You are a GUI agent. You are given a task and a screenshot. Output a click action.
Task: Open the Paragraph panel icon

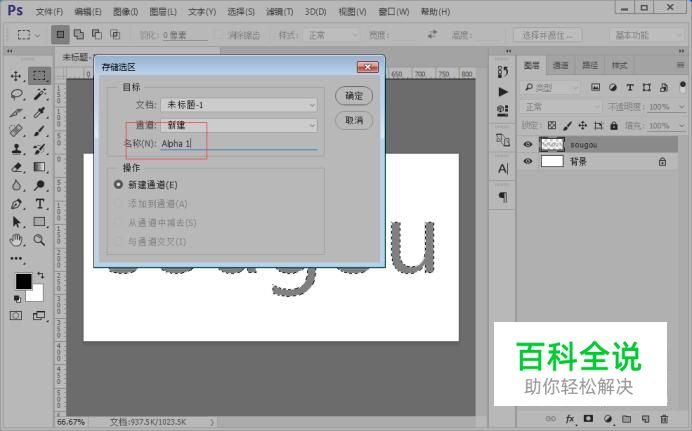[x=503, y=196]
